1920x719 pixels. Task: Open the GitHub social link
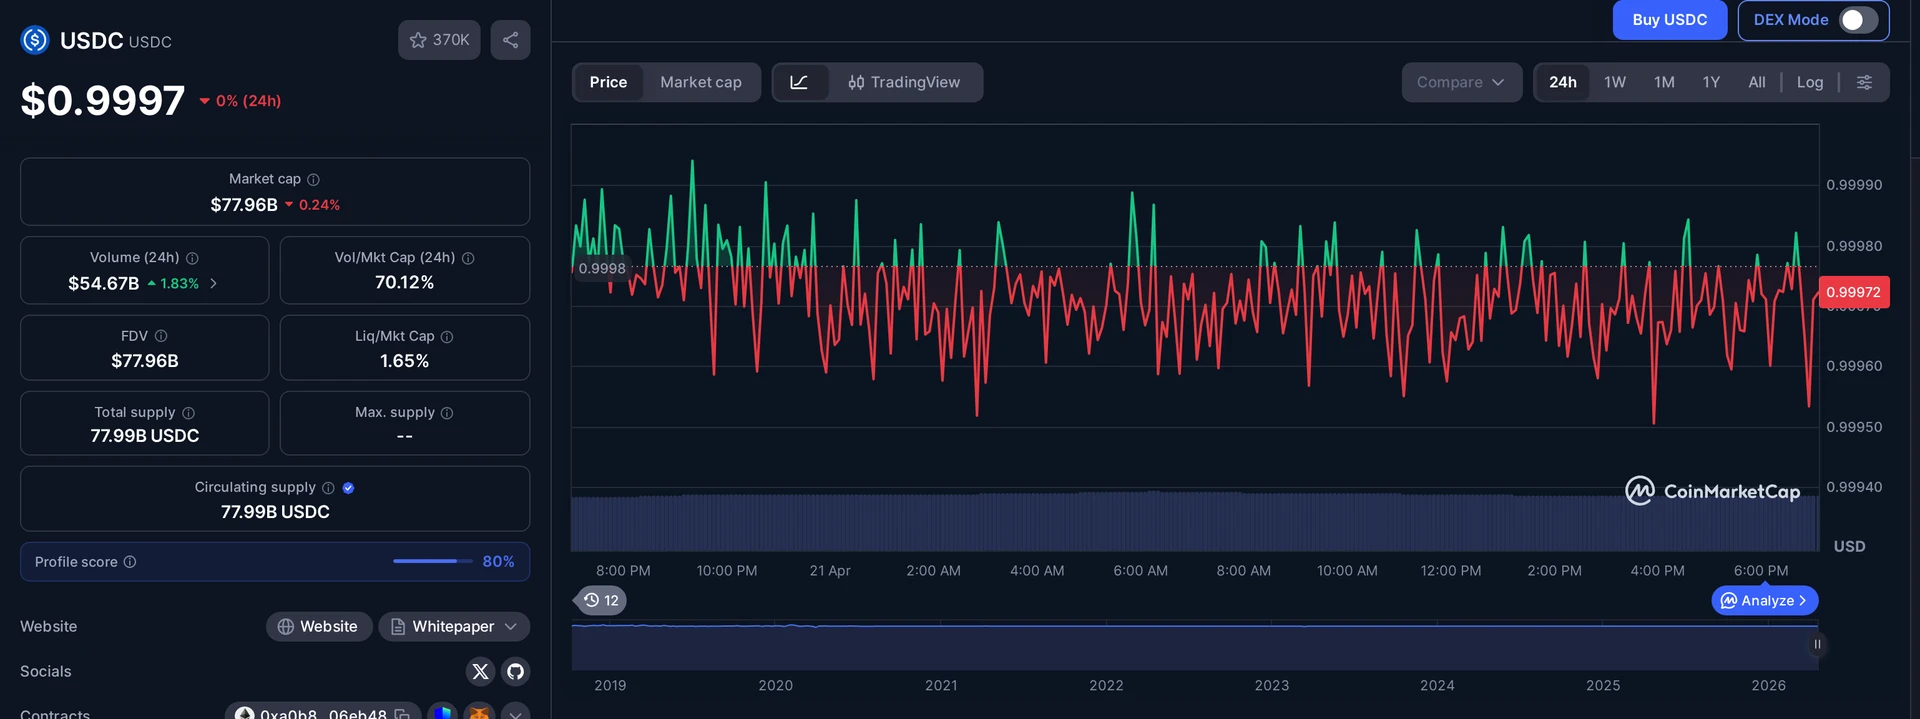click(x=515, y=671)
